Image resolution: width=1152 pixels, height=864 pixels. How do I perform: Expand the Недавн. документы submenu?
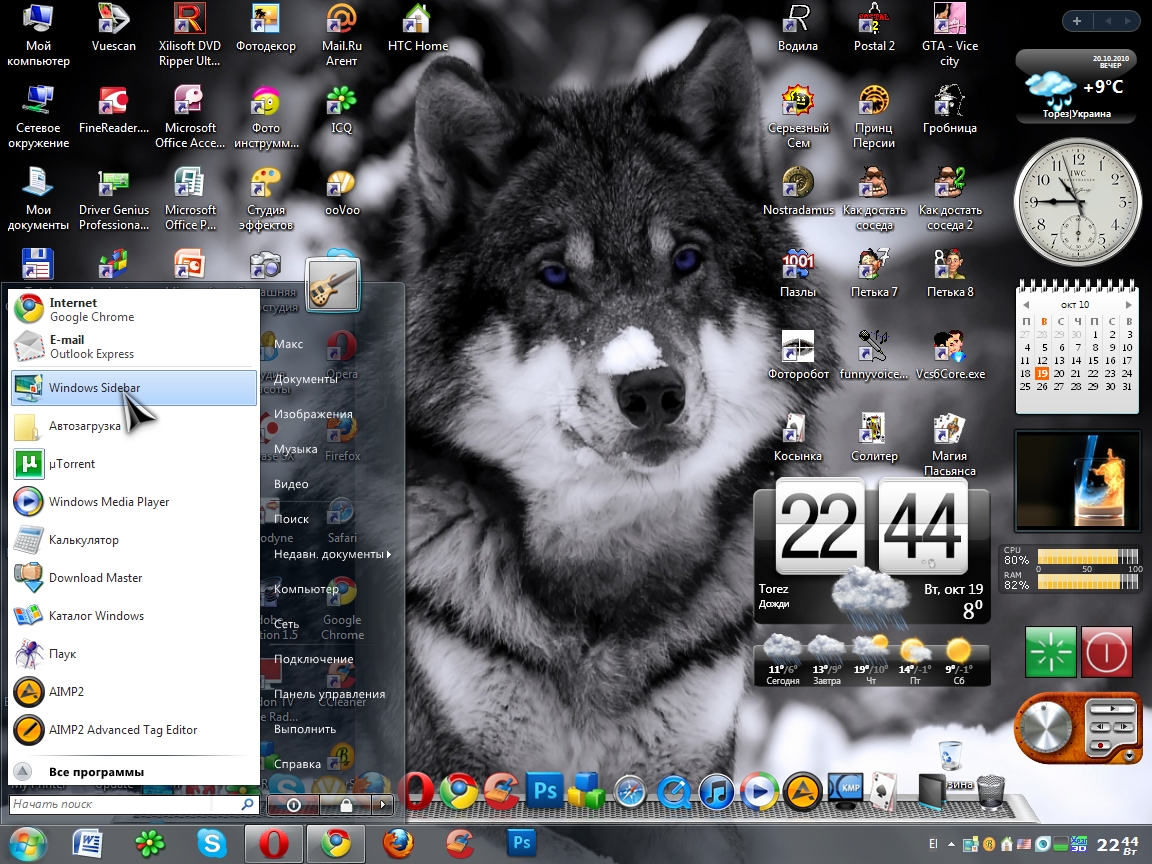(332, 554)
